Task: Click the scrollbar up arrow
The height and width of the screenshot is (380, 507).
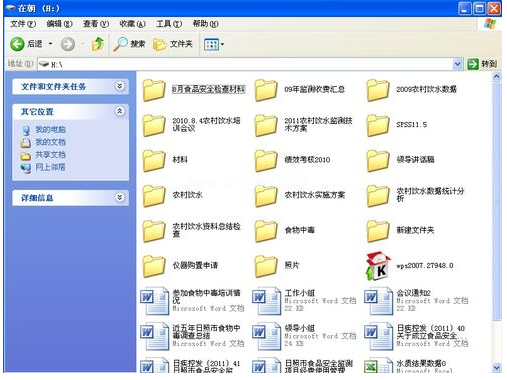Action: point(496,77)
